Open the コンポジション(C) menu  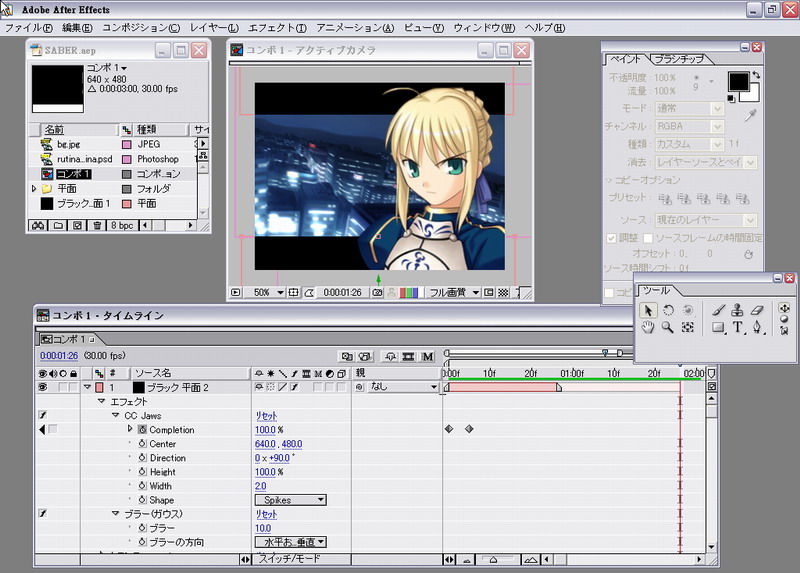(141, 28)
